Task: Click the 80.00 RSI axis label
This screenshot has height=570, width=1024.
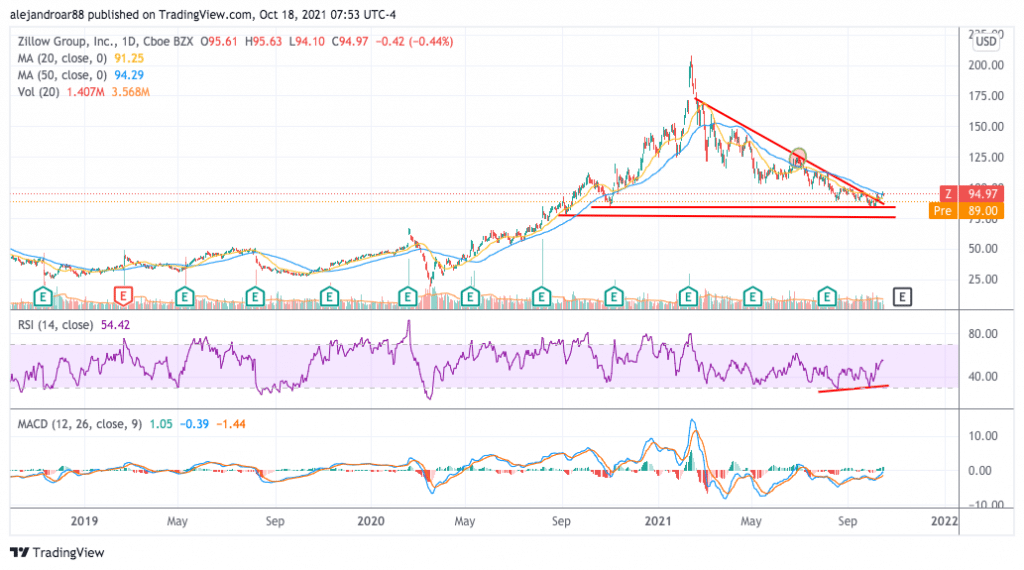Action: click(x=983, y=334)
